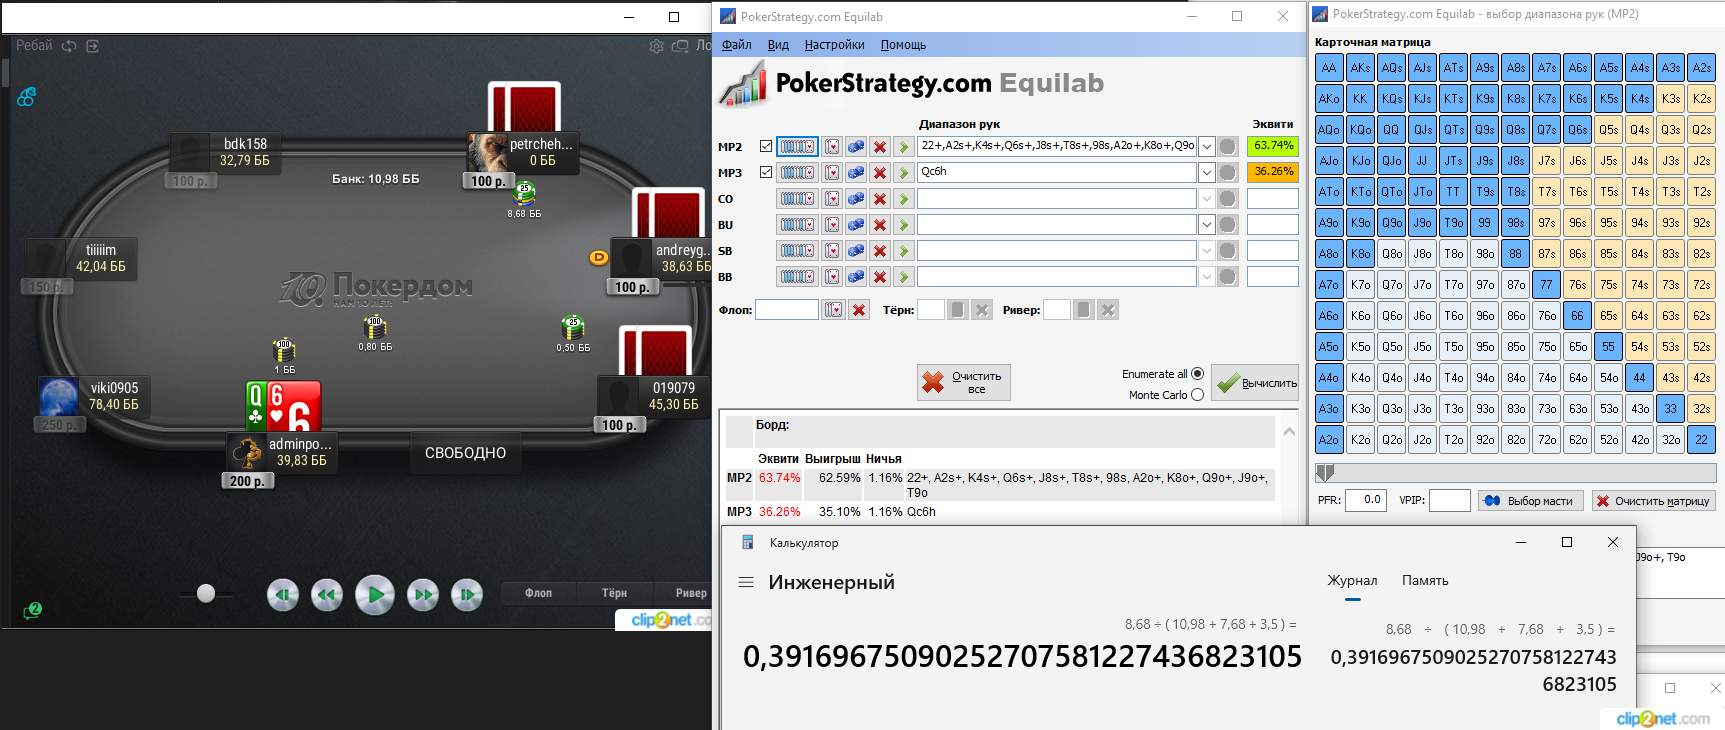
Task: Toggle Q6s cell in card matrix
Action: [1577, 130]
